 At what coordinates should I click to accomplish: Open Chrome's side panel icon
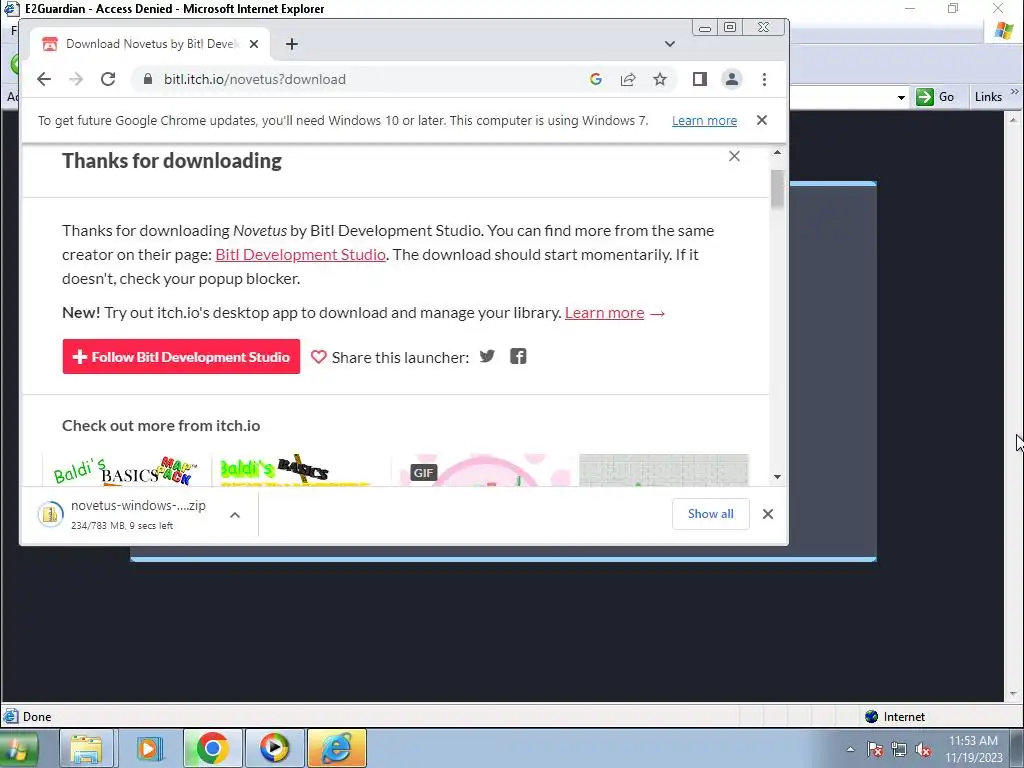tap(699, 80)
